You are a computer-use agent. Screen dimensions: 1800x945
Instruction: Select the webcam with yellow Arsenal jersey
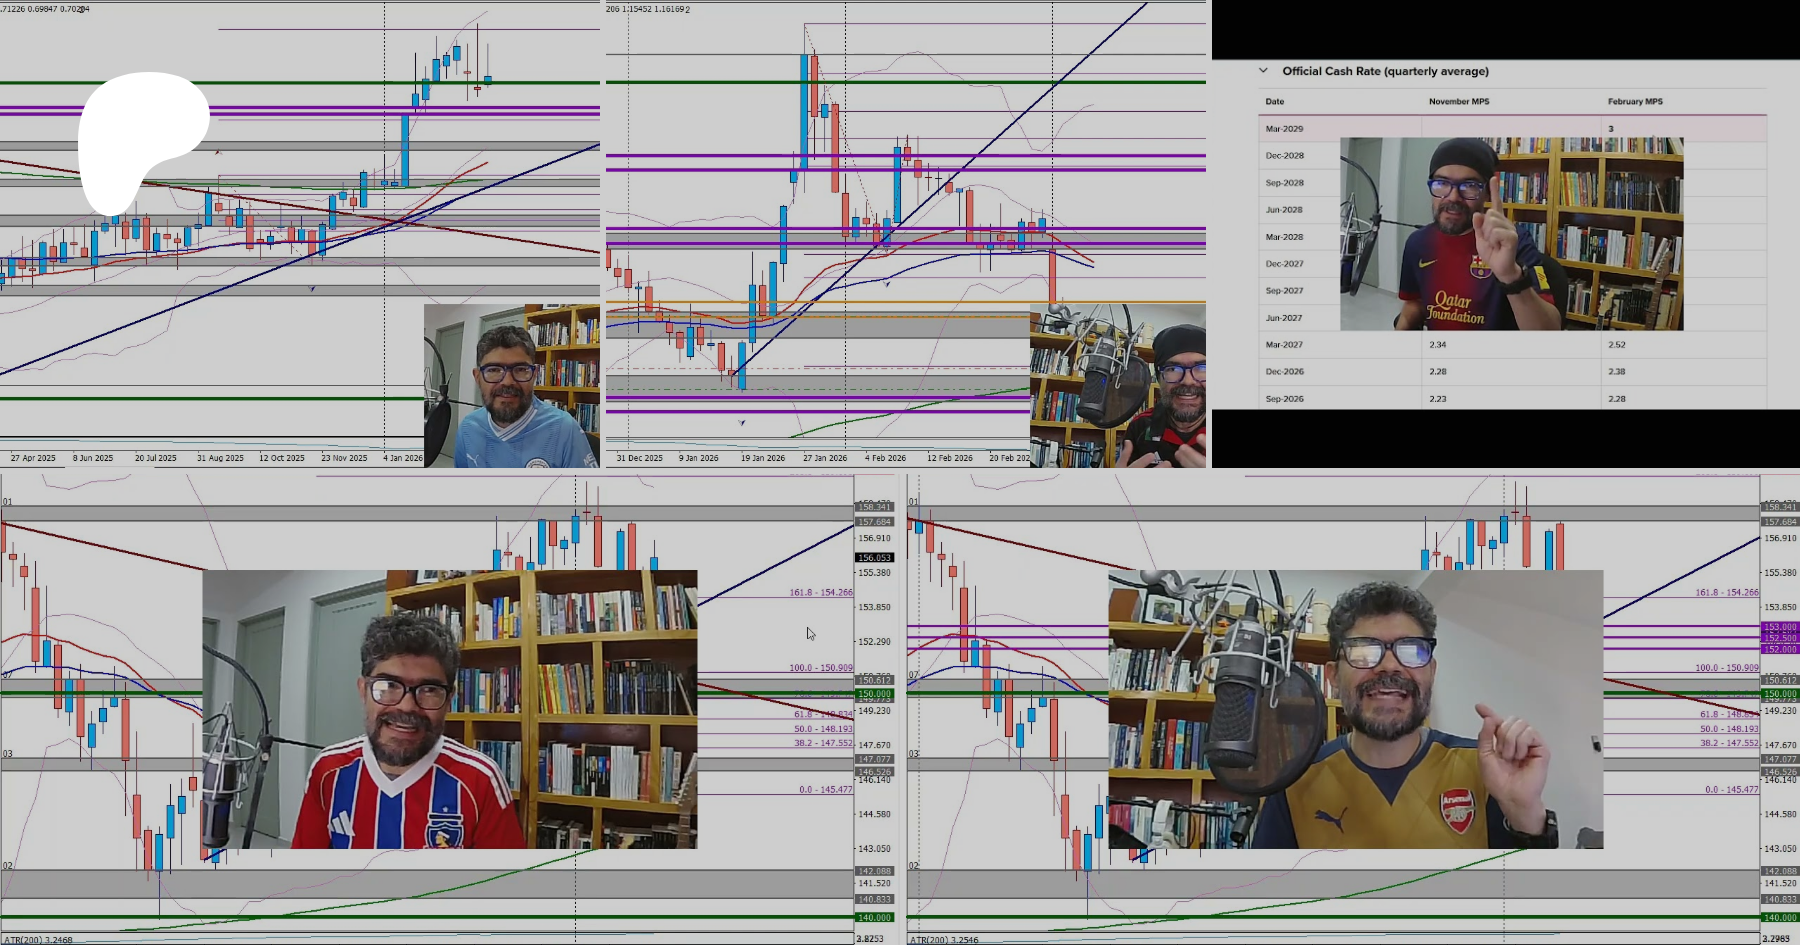[x=1355, y=710]
